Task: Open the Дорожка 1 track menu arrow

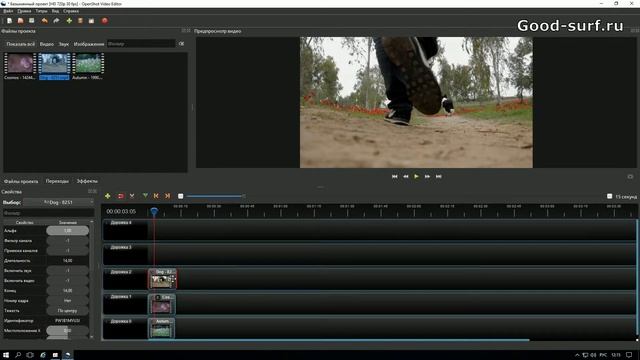Action: (107, 297)
